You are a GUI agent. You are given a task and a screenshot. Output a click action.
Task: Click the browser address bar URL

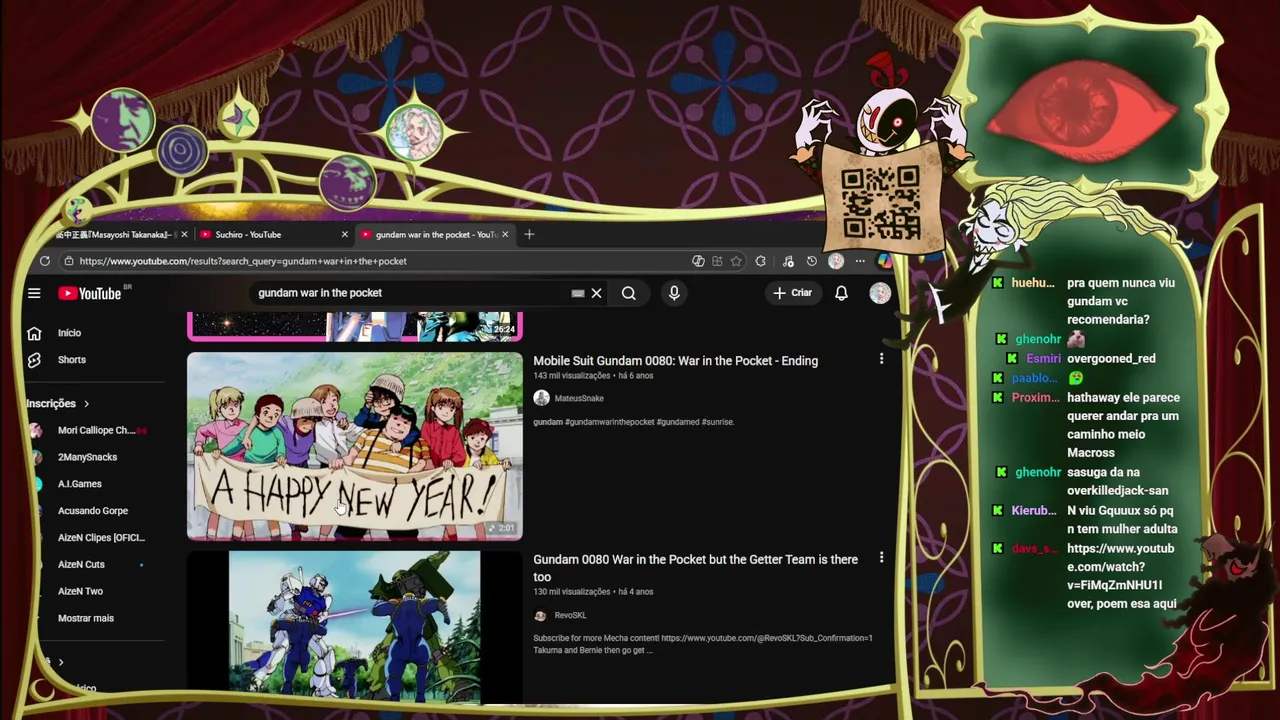point(243,261)
